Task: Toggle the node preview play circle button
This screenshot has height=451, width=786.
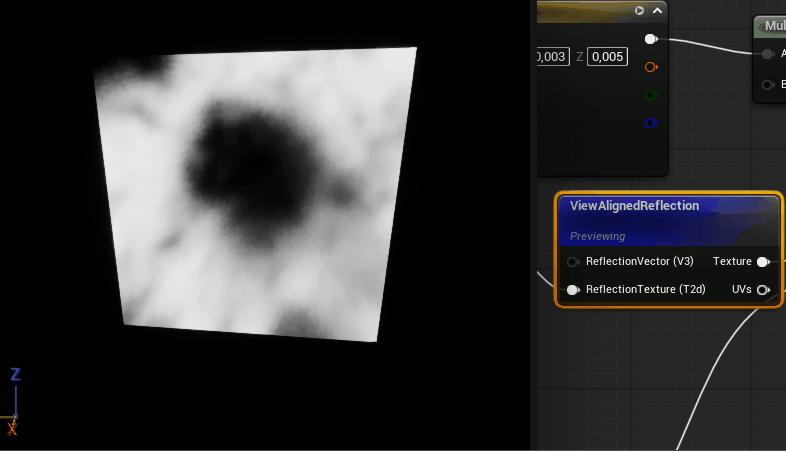Action: pyautogui.click(x=640, y=11)
